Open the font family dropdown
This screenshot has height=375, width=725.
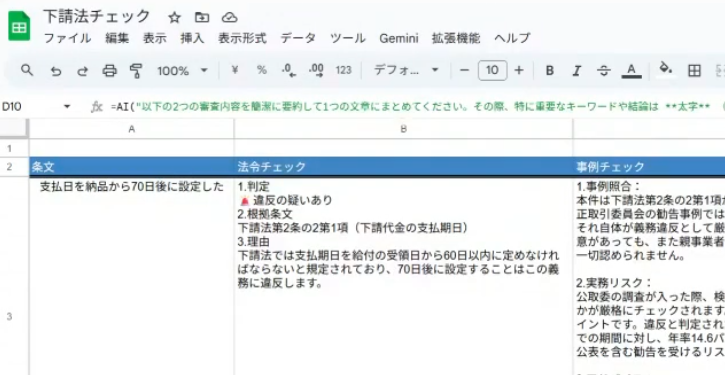click(406, 70)
